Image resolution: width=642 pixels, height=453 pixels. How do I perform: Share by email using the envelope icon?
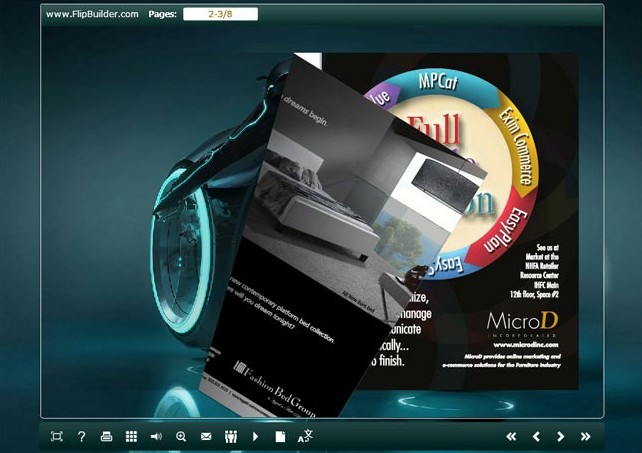(x=206, y=436)
